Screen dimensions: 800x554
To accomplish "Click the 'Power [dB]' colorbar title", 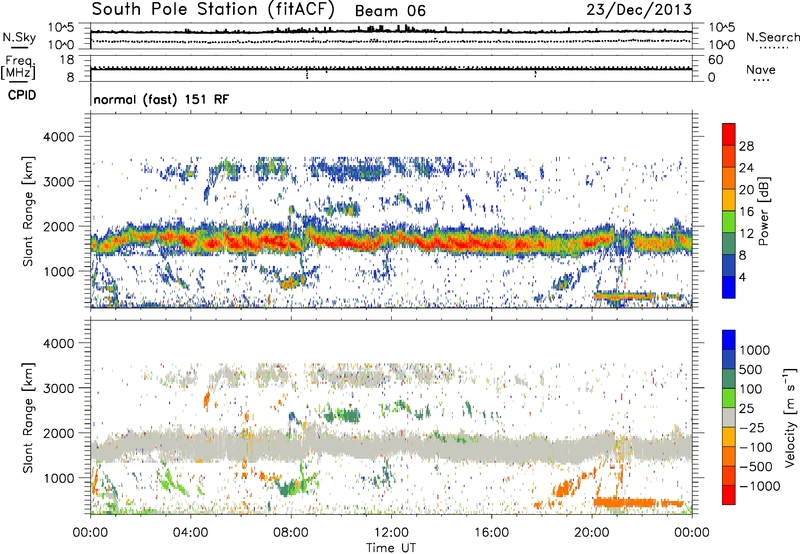I will pos(764,211).
